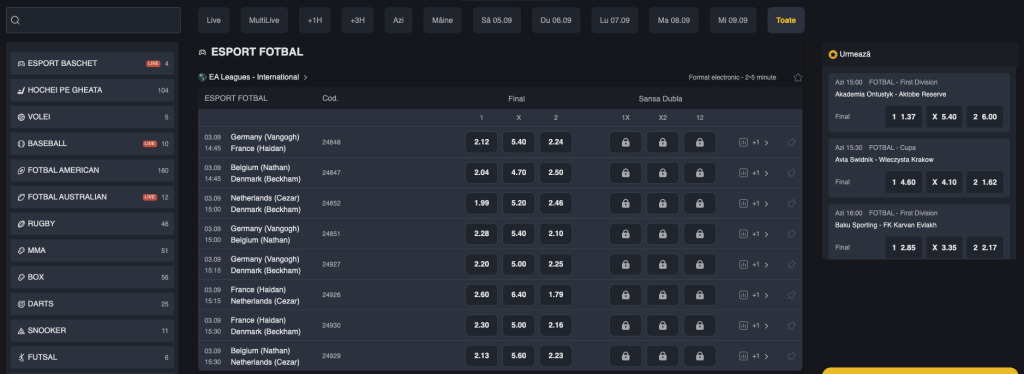Open stats icon for France-Denmark 15:30

[x=743, y=326]
